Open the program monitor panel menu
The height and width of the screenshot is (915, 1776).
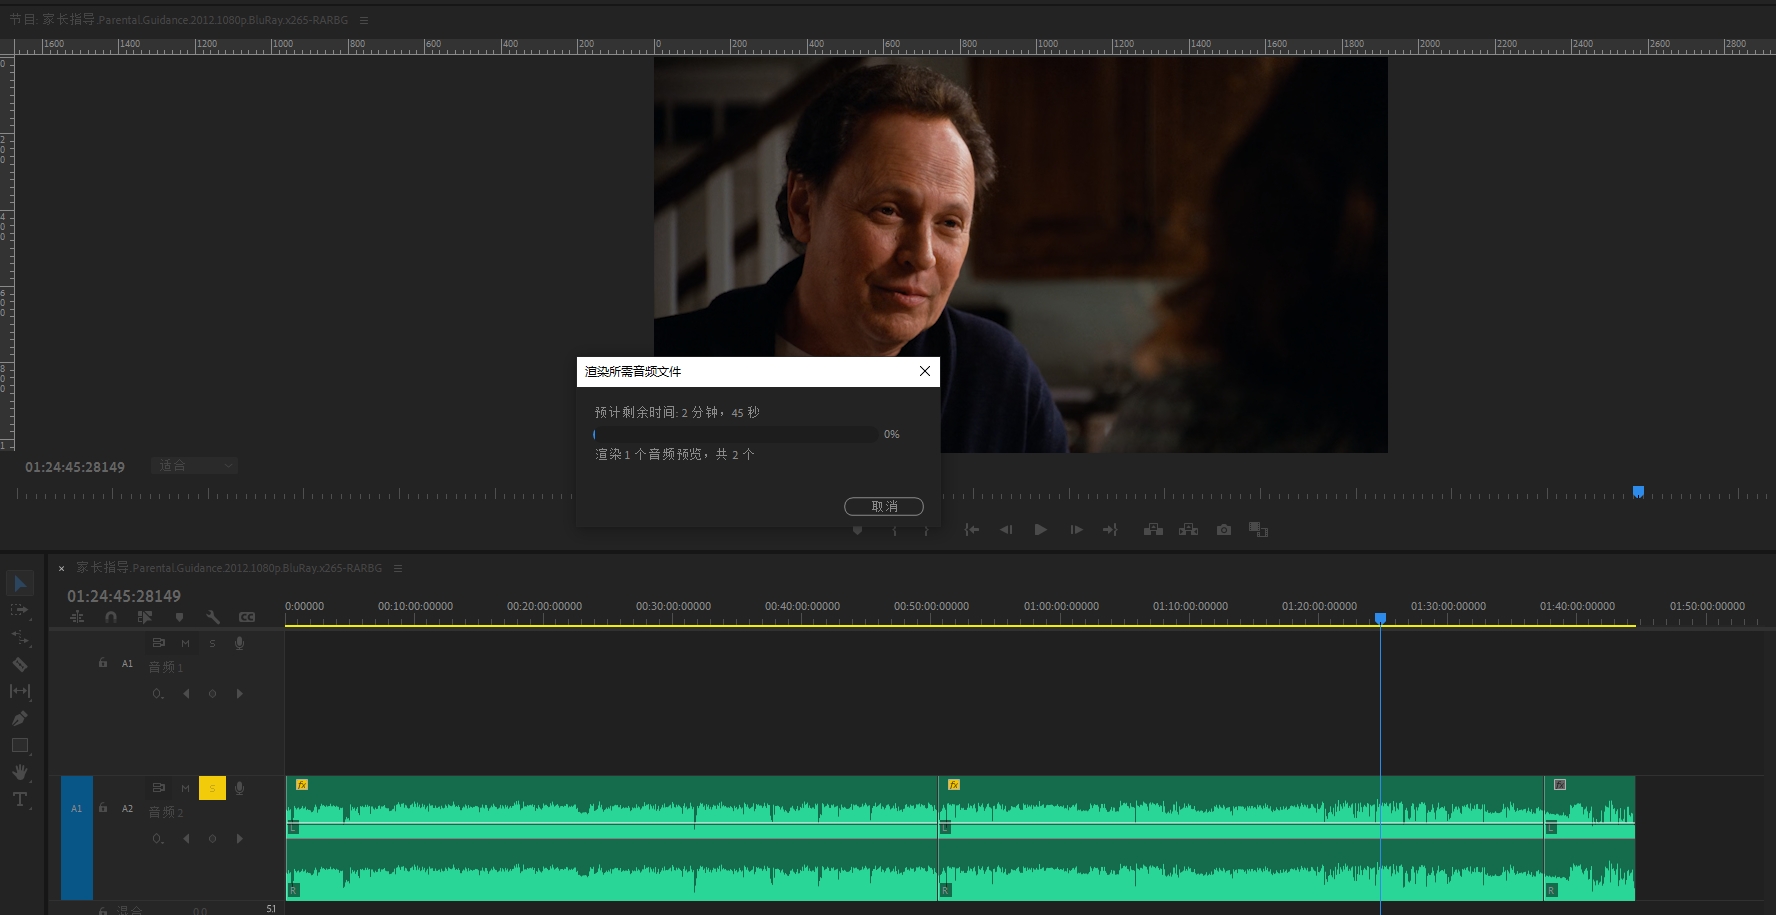364,20
